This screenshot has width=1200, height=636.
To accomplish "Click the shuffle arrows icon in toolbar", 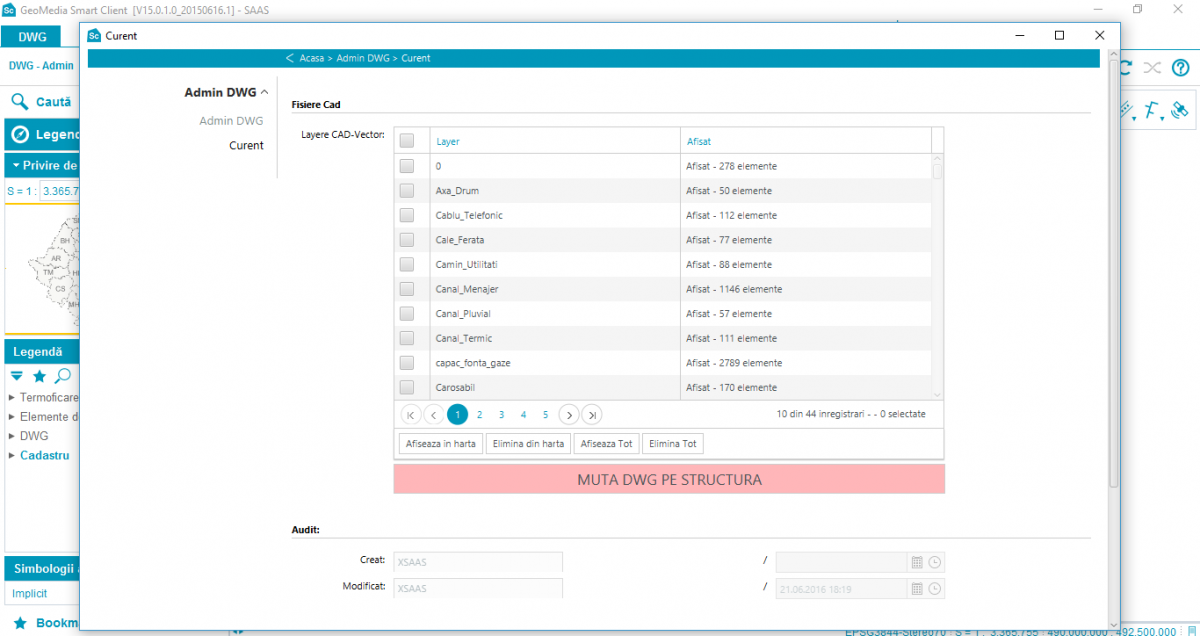I will tap(1152, 68).
